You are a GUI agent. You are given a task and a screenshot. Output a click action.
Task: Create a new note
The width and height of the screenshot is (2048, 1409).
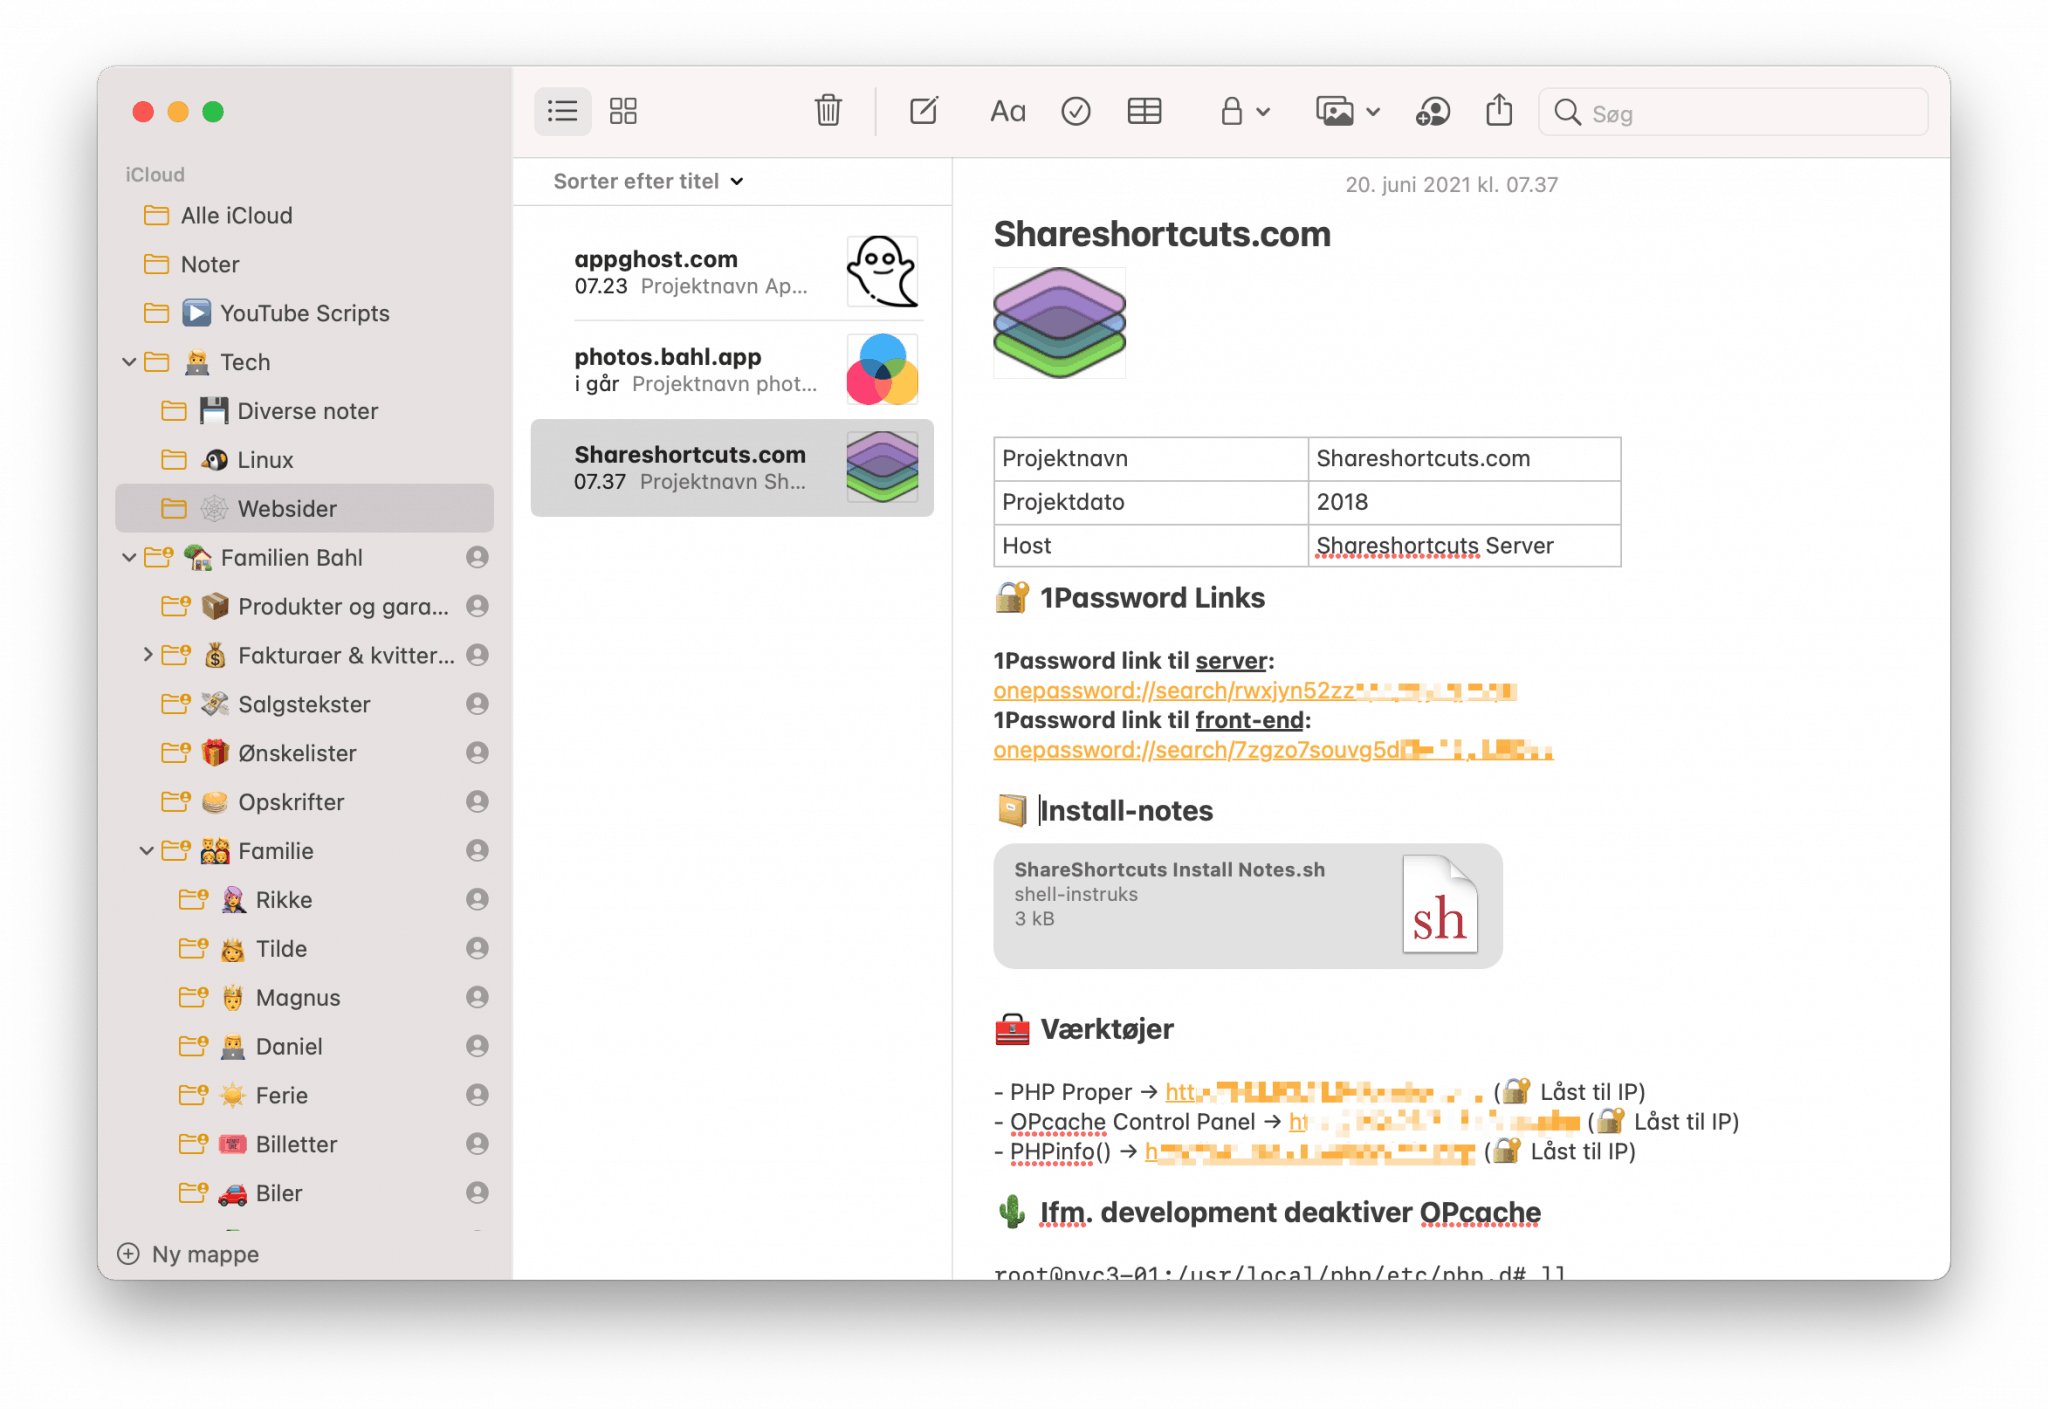tap(924, 111)
